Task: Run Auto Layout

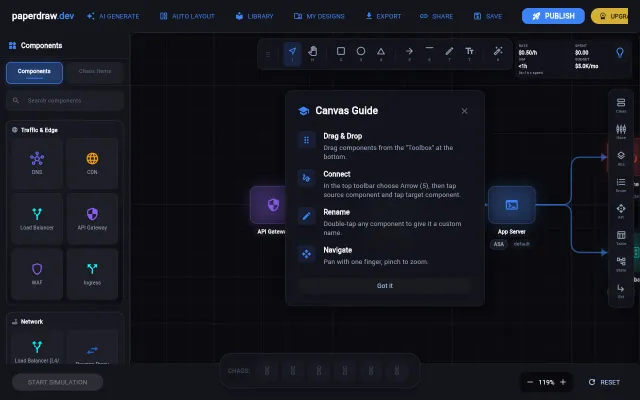Action: (x=187, y=16)
